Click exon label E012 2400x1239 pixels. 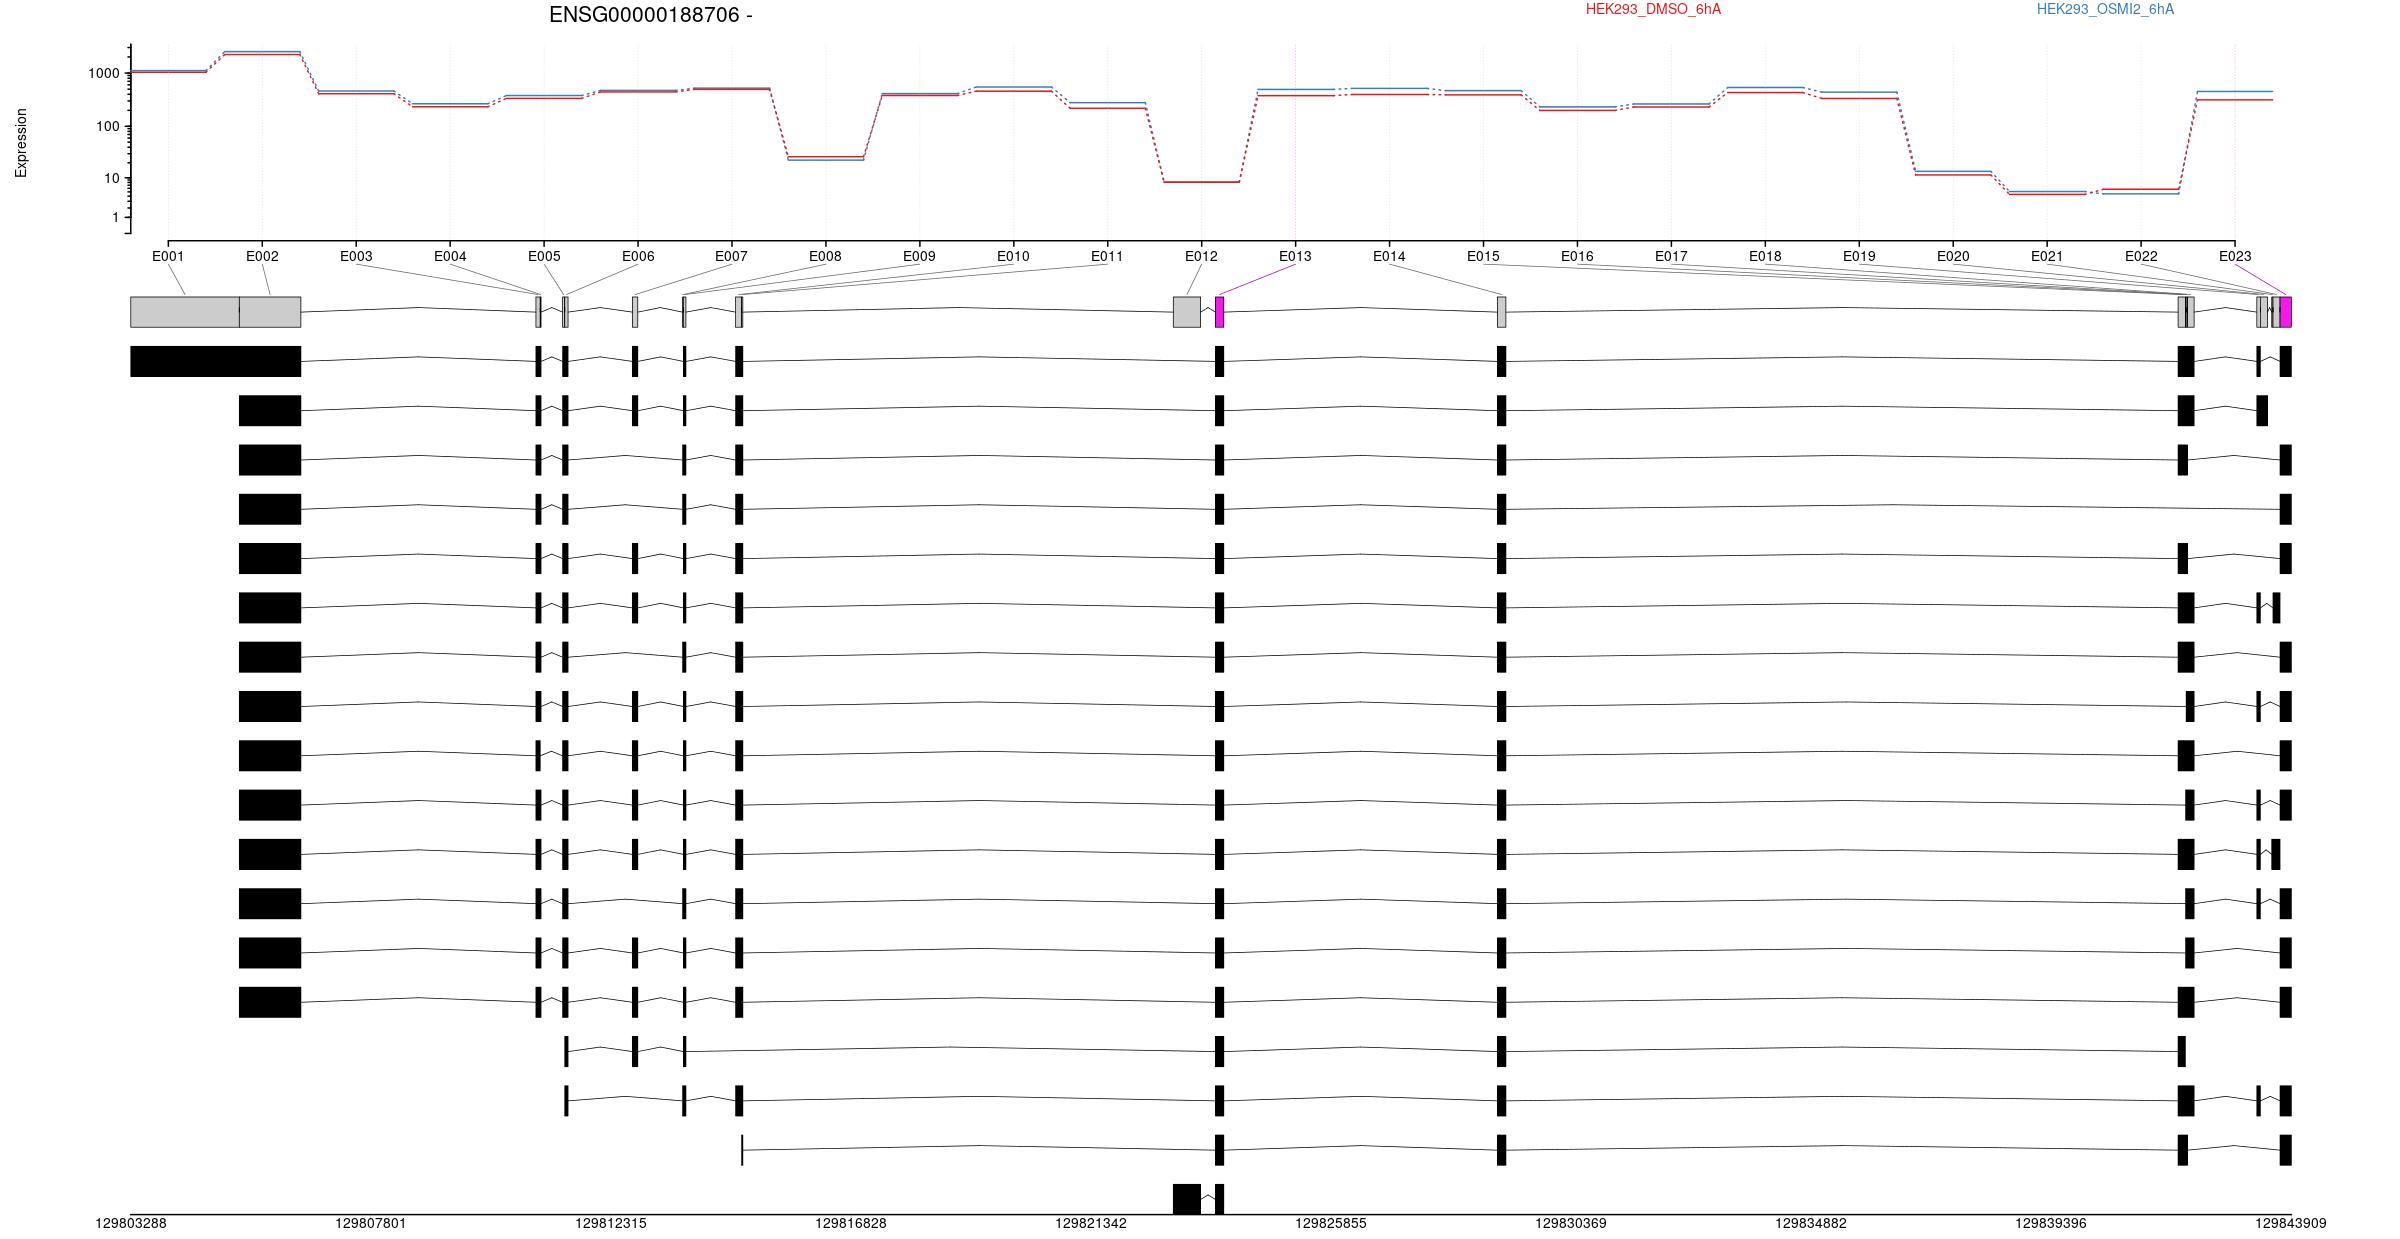click(1201, 256)
